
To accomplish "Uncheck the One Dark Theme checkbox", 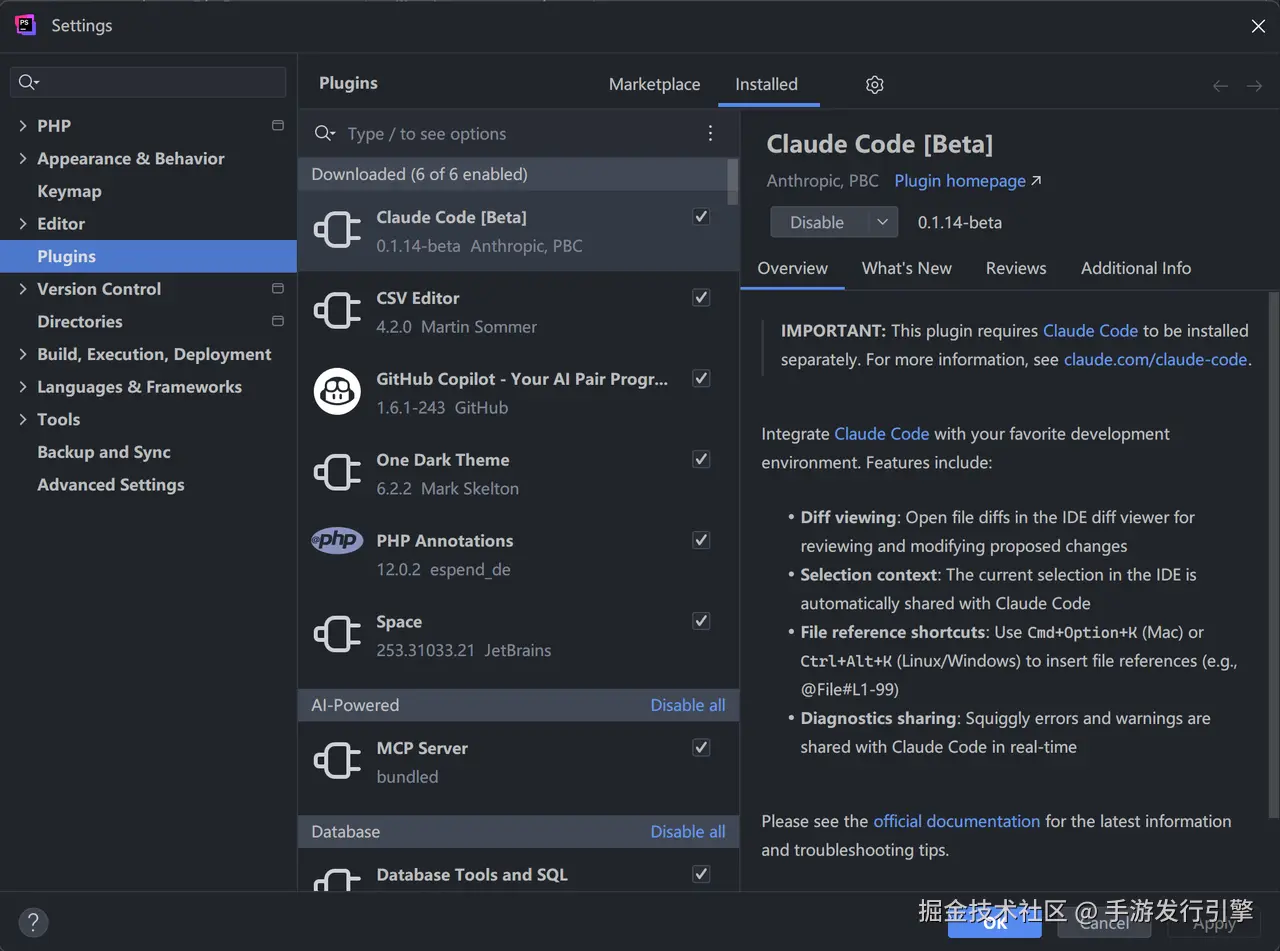I will coord(701,459).
